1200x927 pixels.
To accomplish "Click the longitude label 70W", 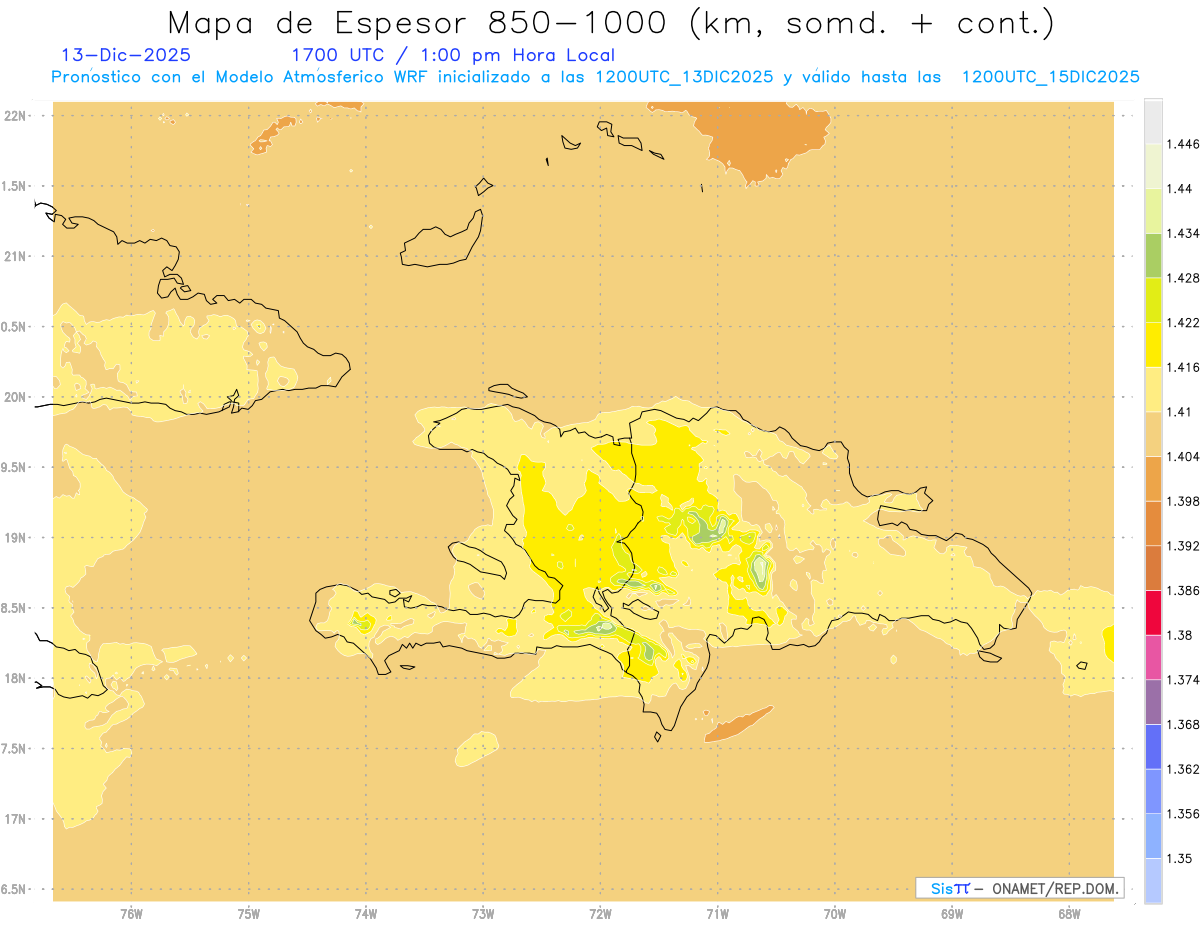I will 835,913.
